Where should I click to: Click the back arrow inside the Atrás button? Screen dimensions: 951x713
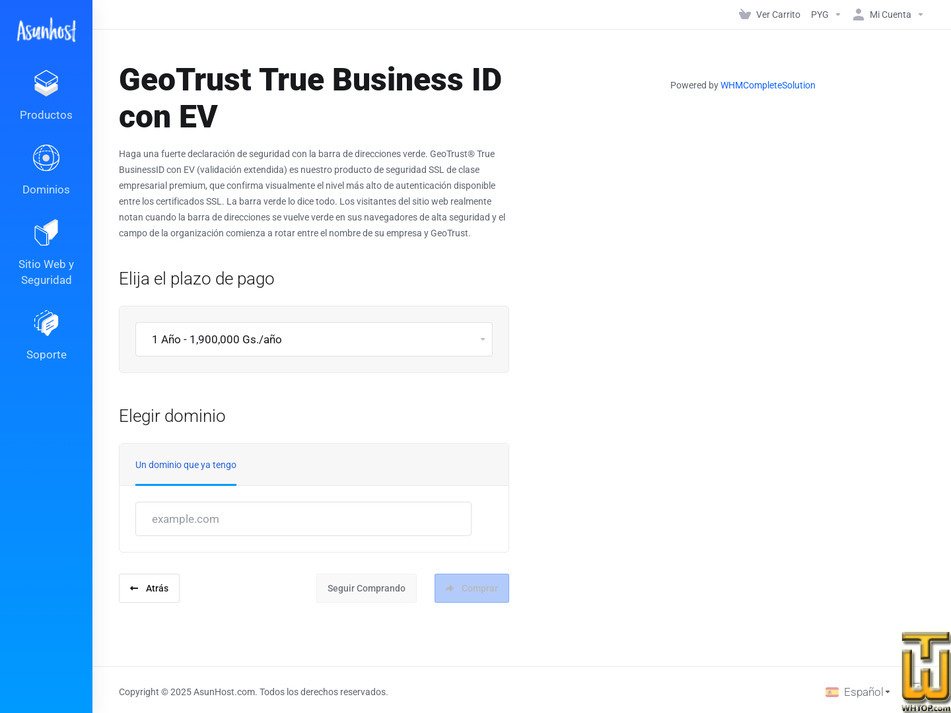point(135,588)
